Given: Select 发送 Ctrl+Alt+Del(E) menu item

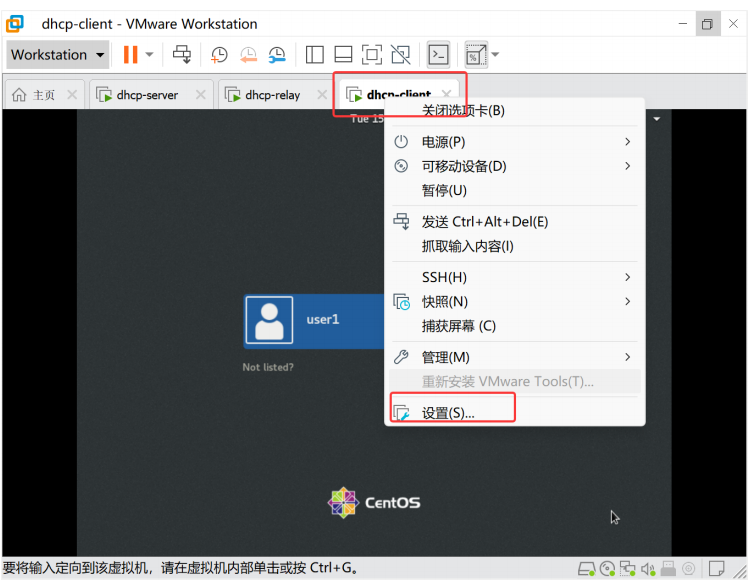Looking at the screenshot, I should pyautogui.click(x=515, y=222).
